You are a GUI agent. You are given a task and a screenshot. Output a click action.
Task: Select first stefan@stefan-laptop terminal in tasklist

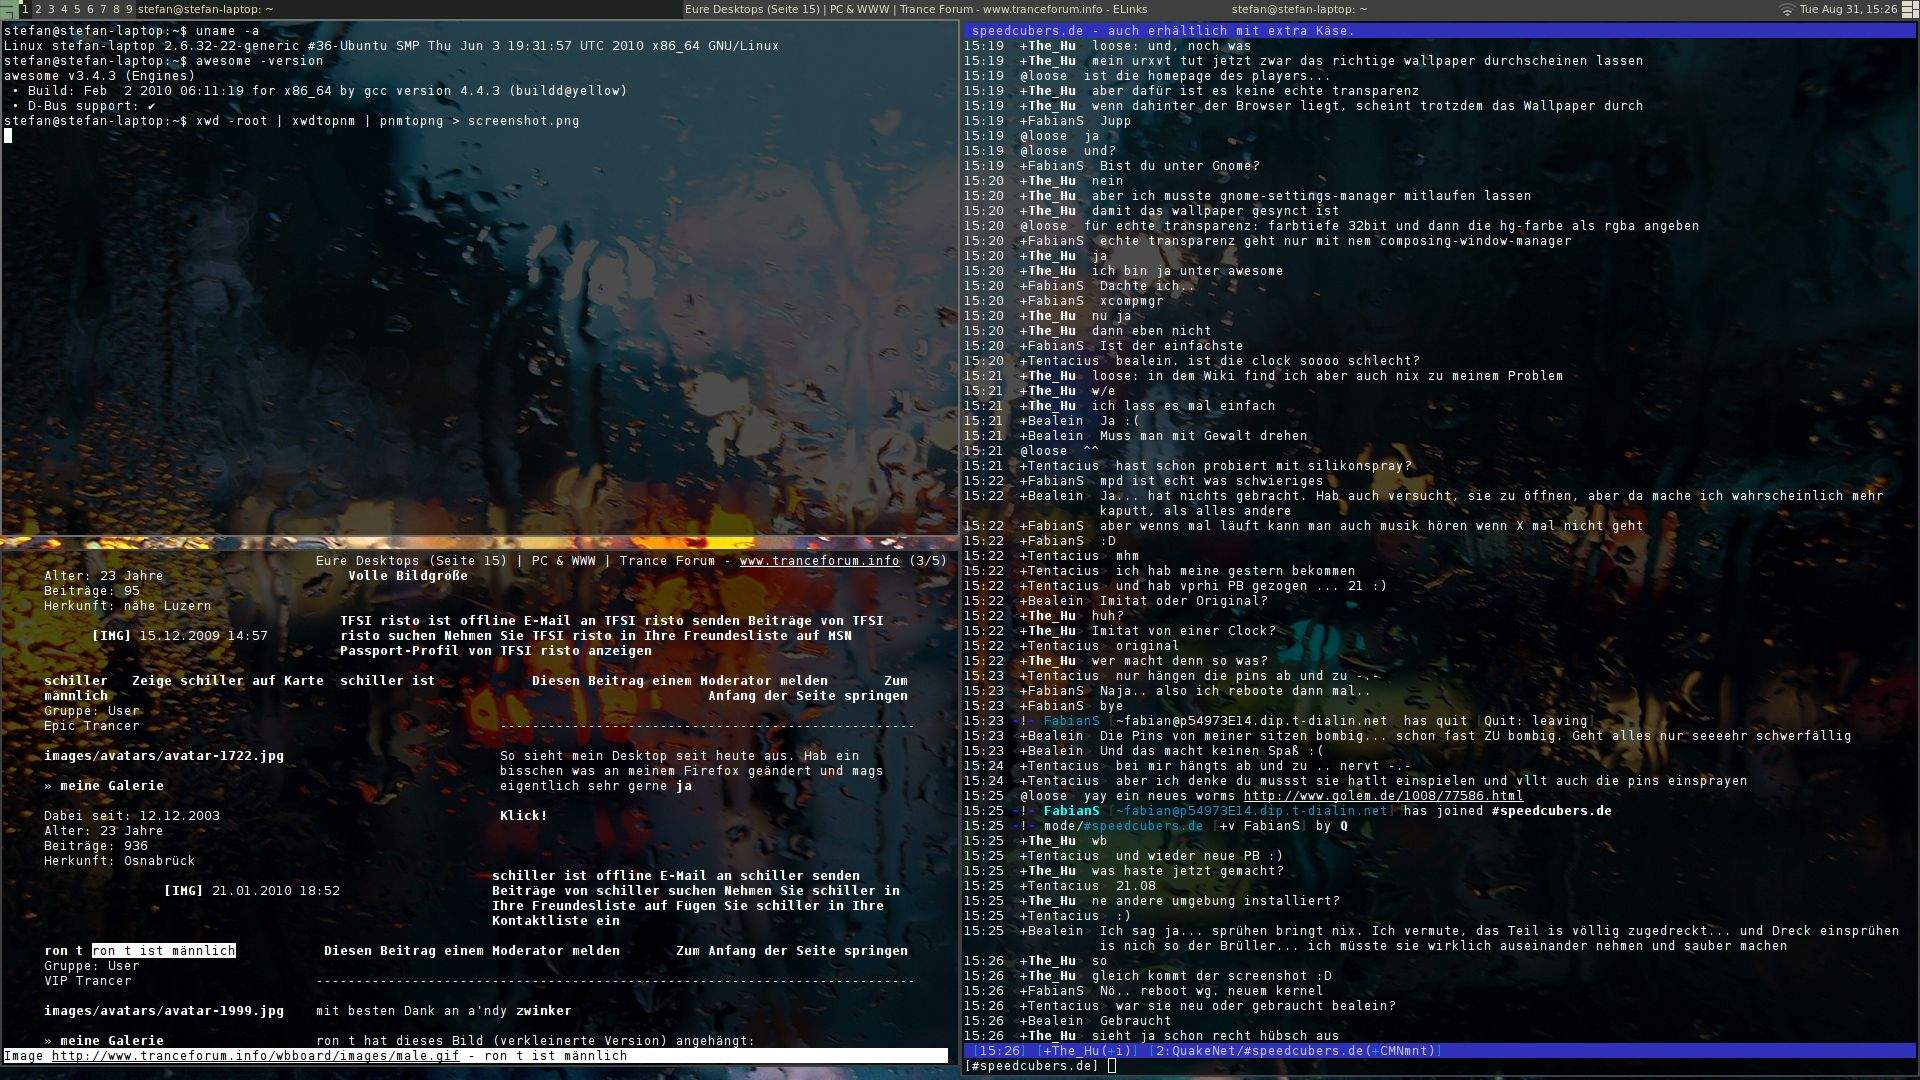(x=205, y=9)
